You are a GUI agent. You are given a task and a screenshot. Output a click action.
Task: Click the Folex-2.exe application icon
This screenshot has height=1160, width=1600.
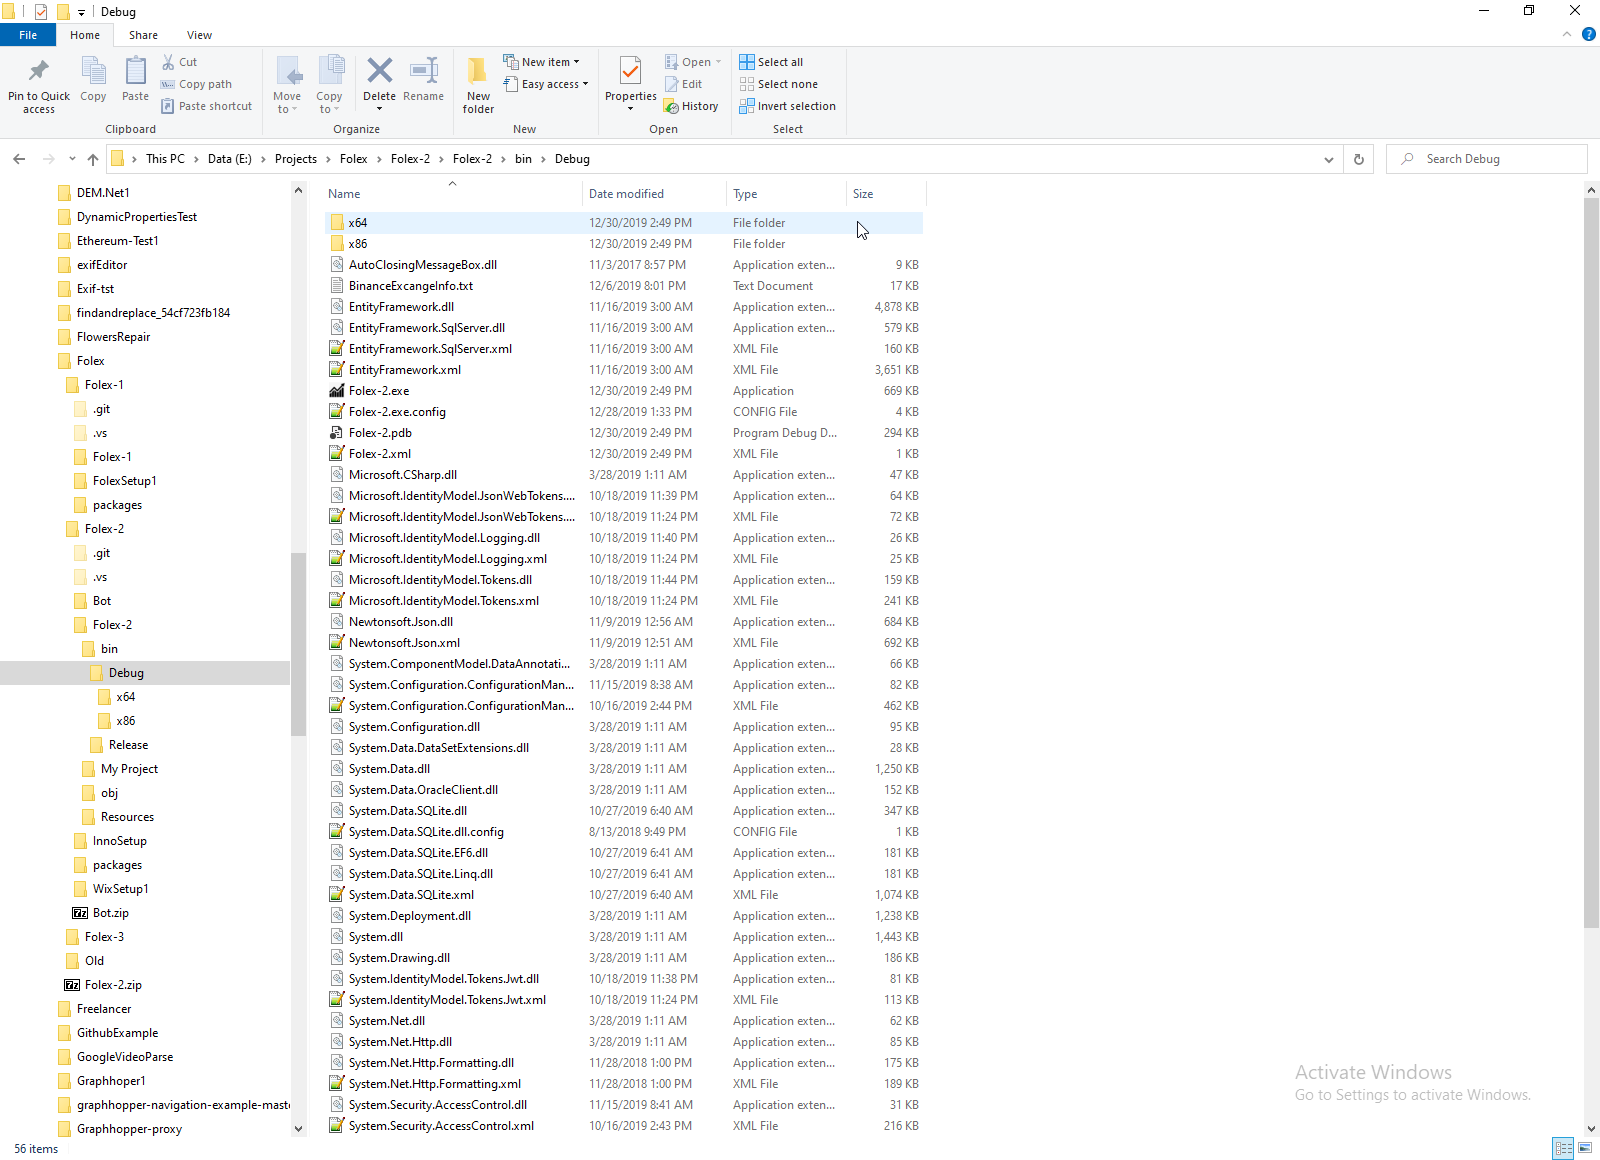click(x=337, y=391)
